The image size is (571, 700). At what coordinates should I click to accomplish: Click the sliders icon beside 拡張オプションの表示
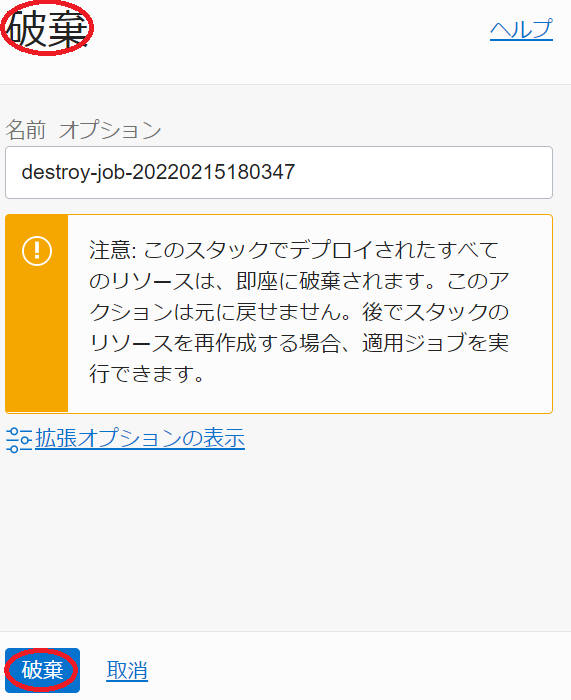tap(18, 440)
